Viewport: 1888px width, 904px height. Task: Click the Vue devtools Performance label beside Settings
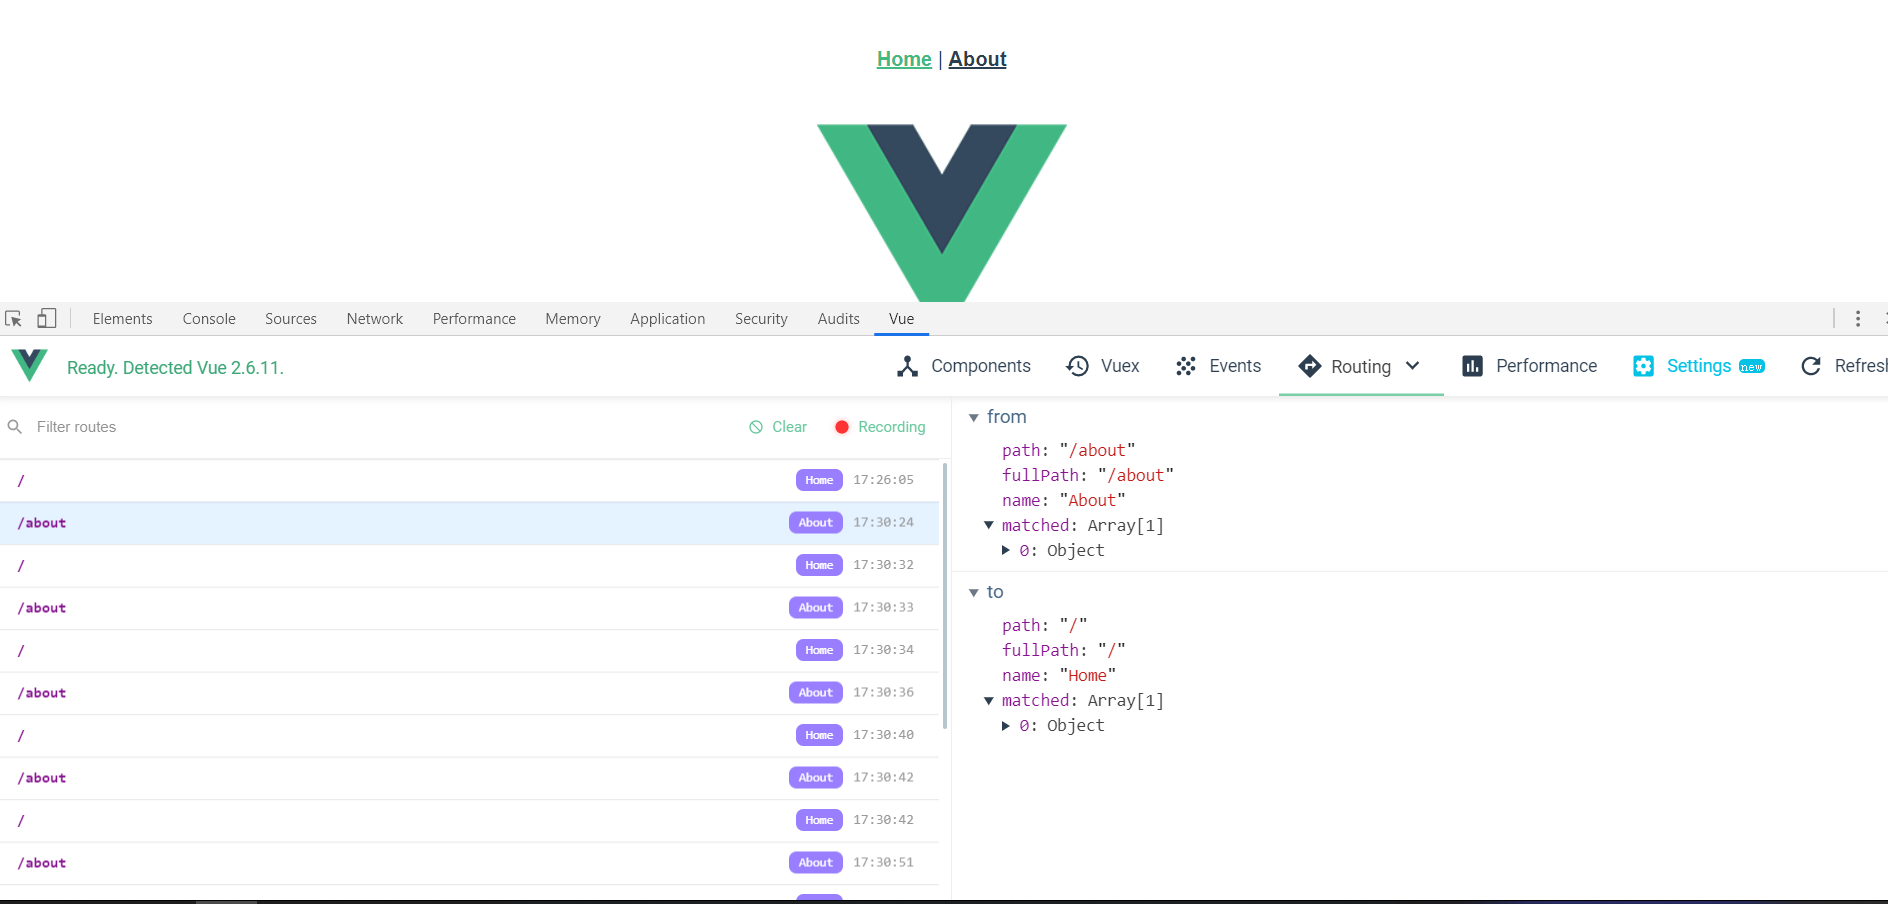pos(1546,366)
